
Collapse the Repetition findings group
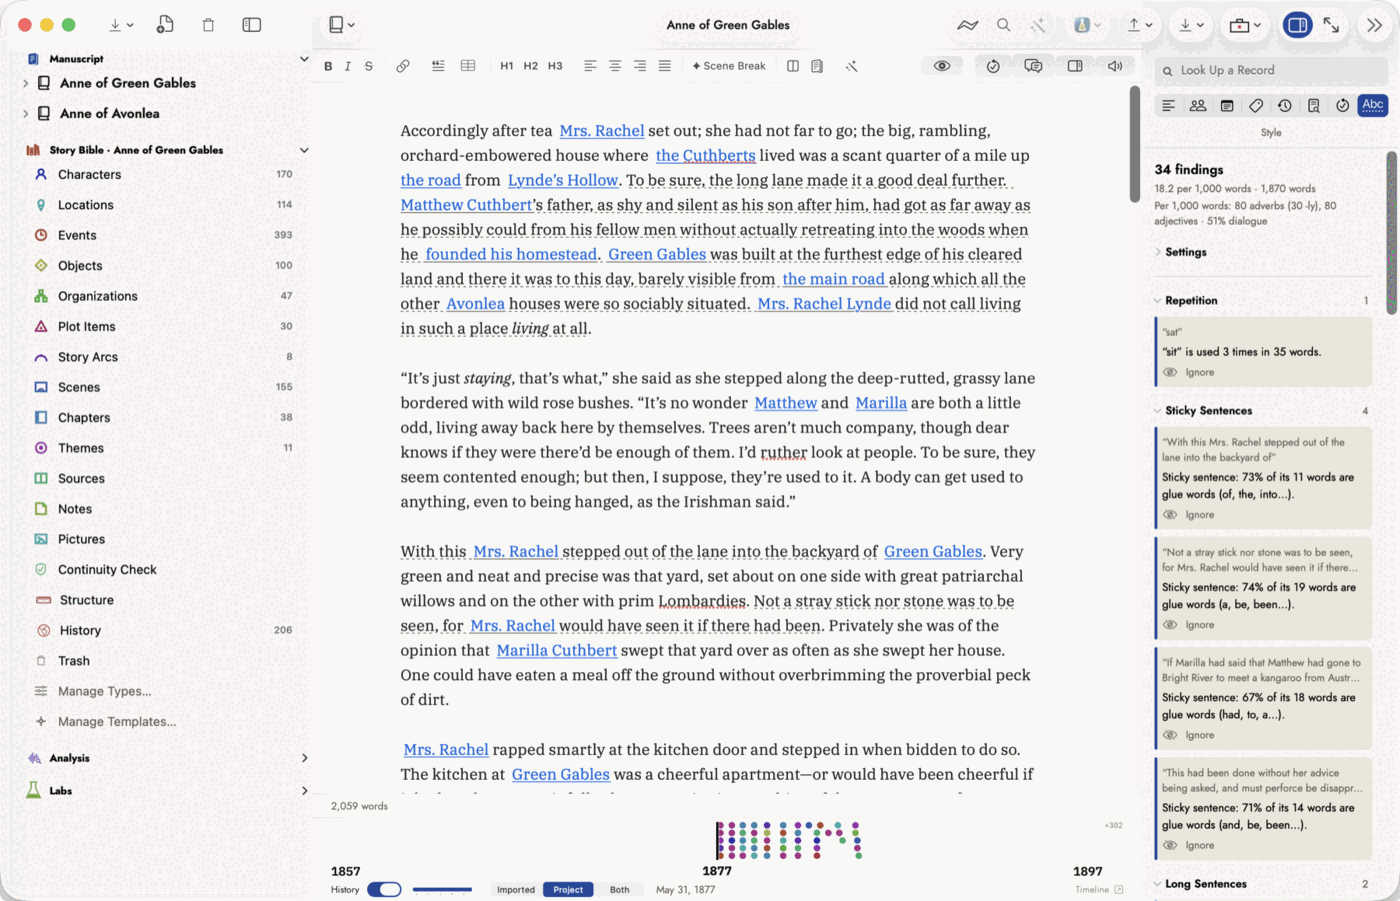tap(1158, 301)
